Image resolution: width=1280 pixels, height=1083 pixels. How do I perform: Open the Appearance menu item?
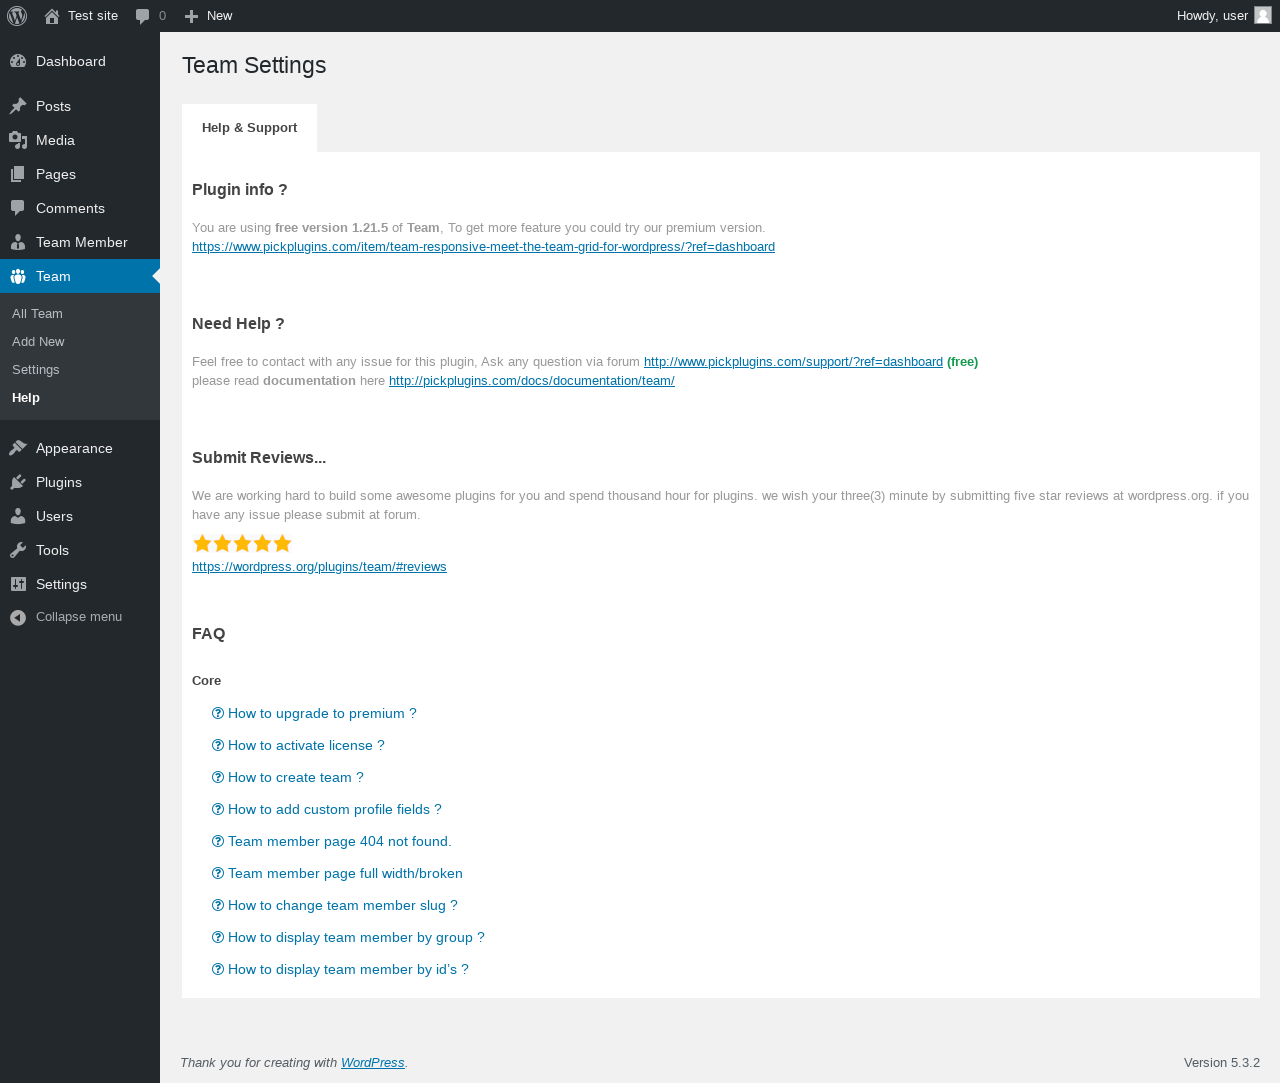[80, 448]
